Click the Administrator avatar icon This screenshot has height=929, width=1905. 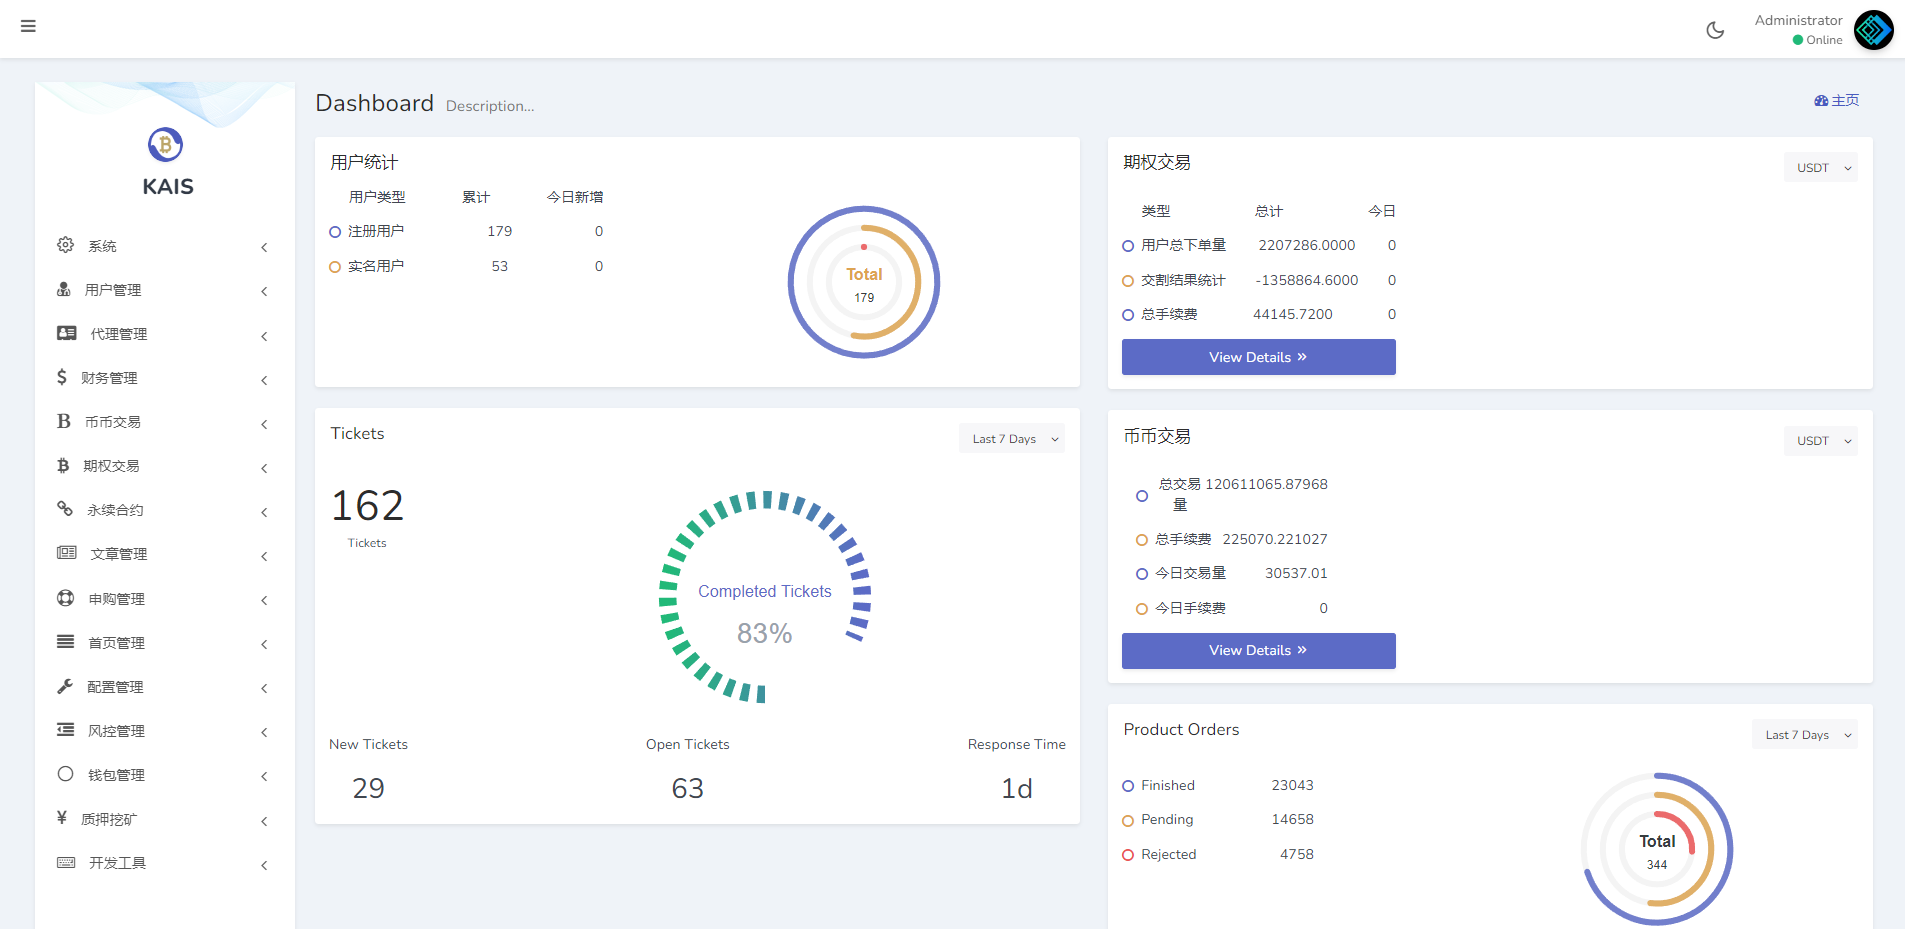point(1873,30)
